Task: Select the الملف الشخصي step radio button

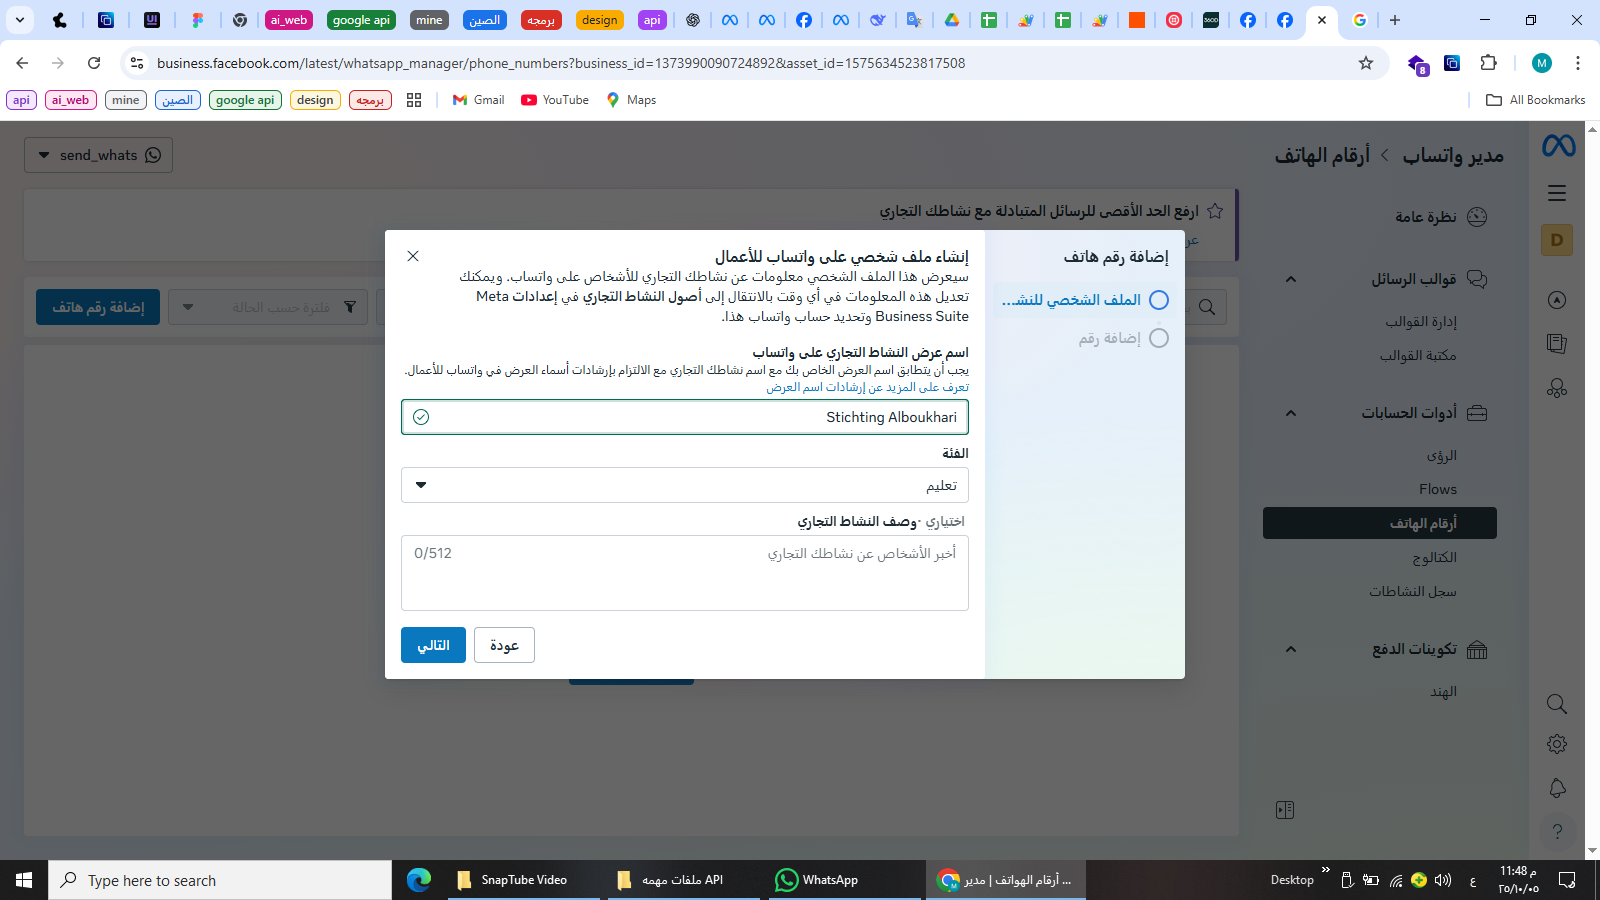Action: (x=1158, y=300)
